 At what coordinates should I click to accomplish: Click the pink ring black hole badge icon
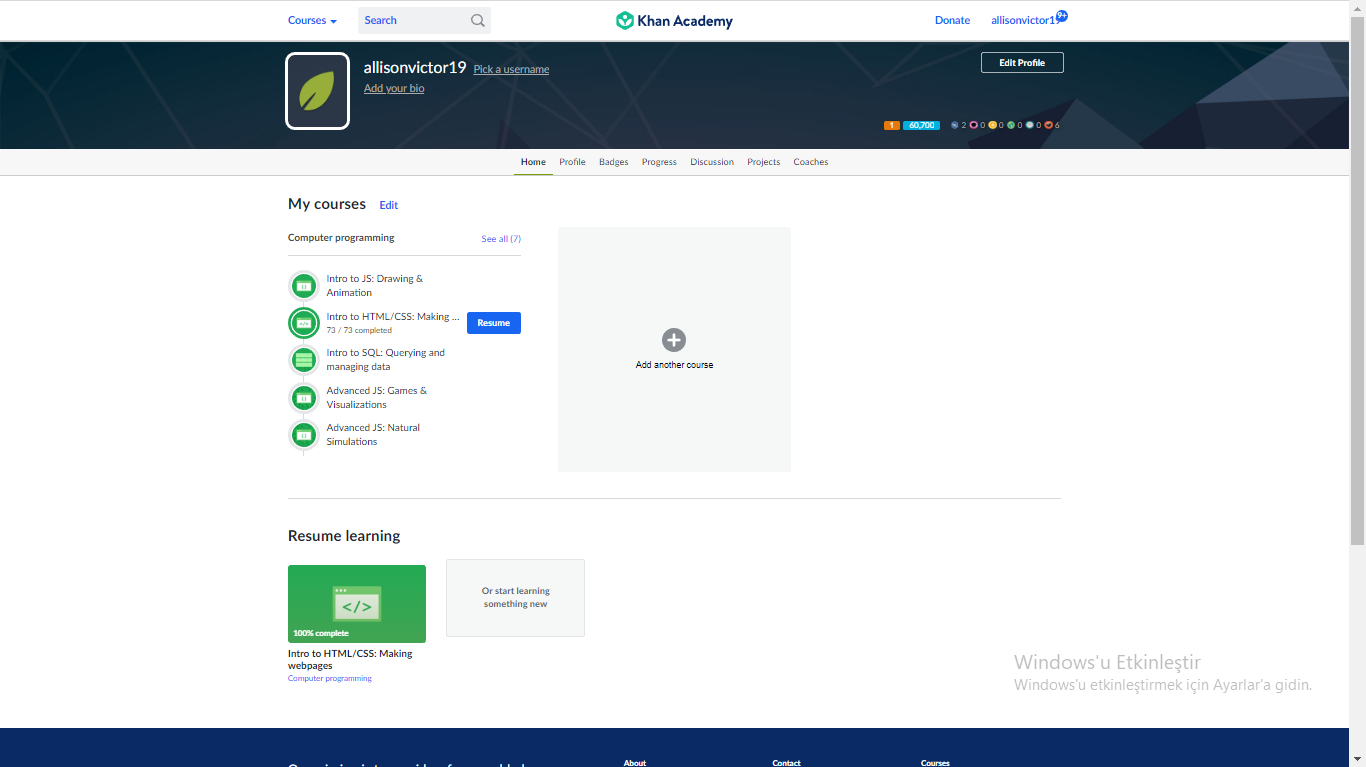point(973,125)
